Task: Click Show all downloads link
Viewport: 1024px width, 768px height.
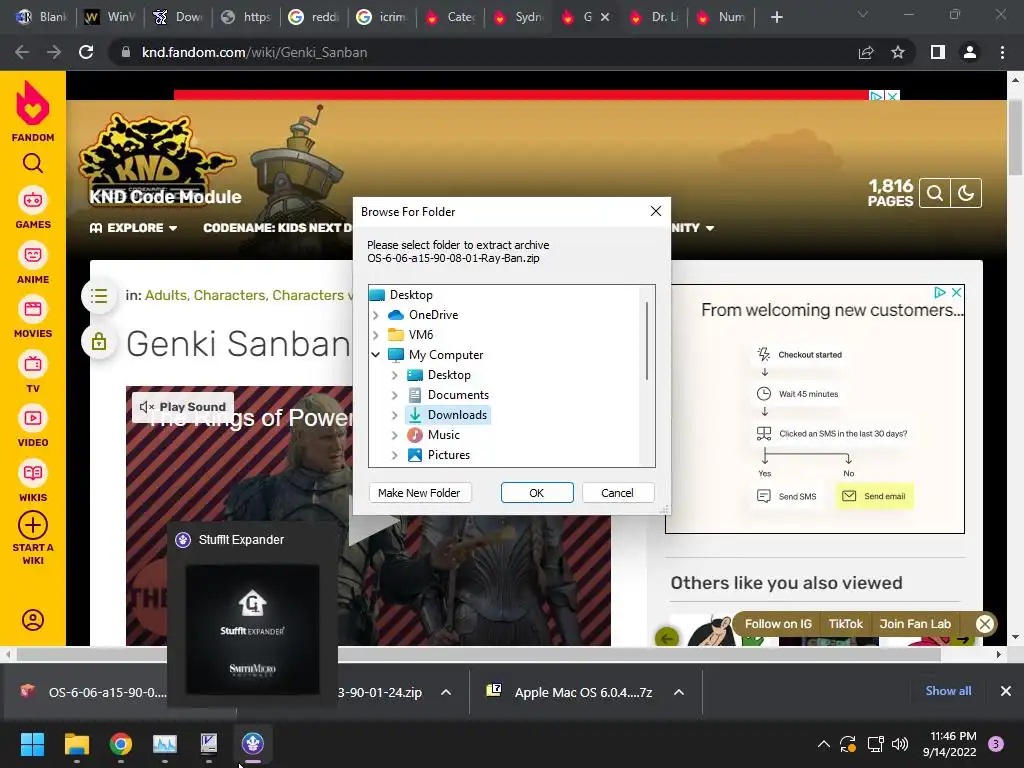Action: [948, 691]
